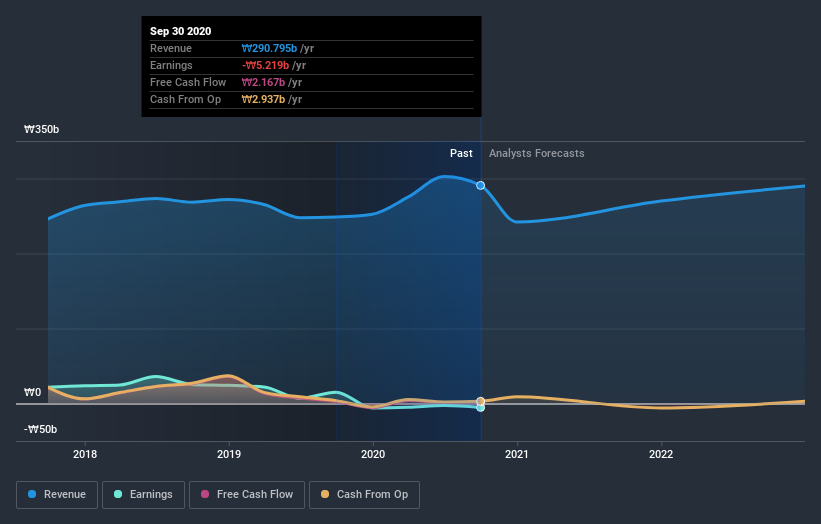Click the 2020 x-axis label
The width and height of the screenshot is (821, 524).
click(373, 454)
